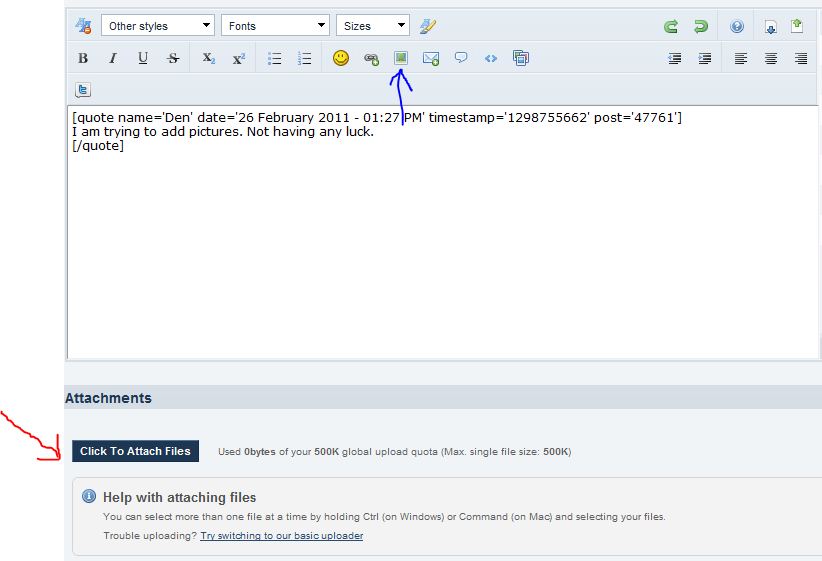
Task: Click the insert image icon
Action: click(401, 59)
